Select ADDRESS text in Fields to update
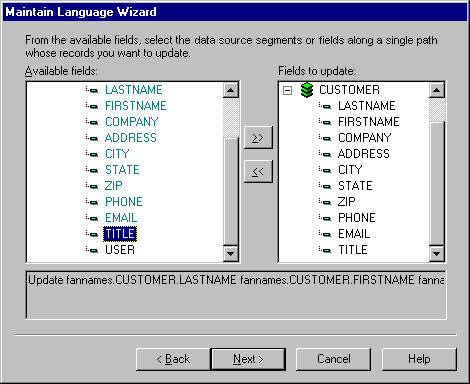This screenshot has height=384, width=470. pyautogui.click(x=364, y=154)
